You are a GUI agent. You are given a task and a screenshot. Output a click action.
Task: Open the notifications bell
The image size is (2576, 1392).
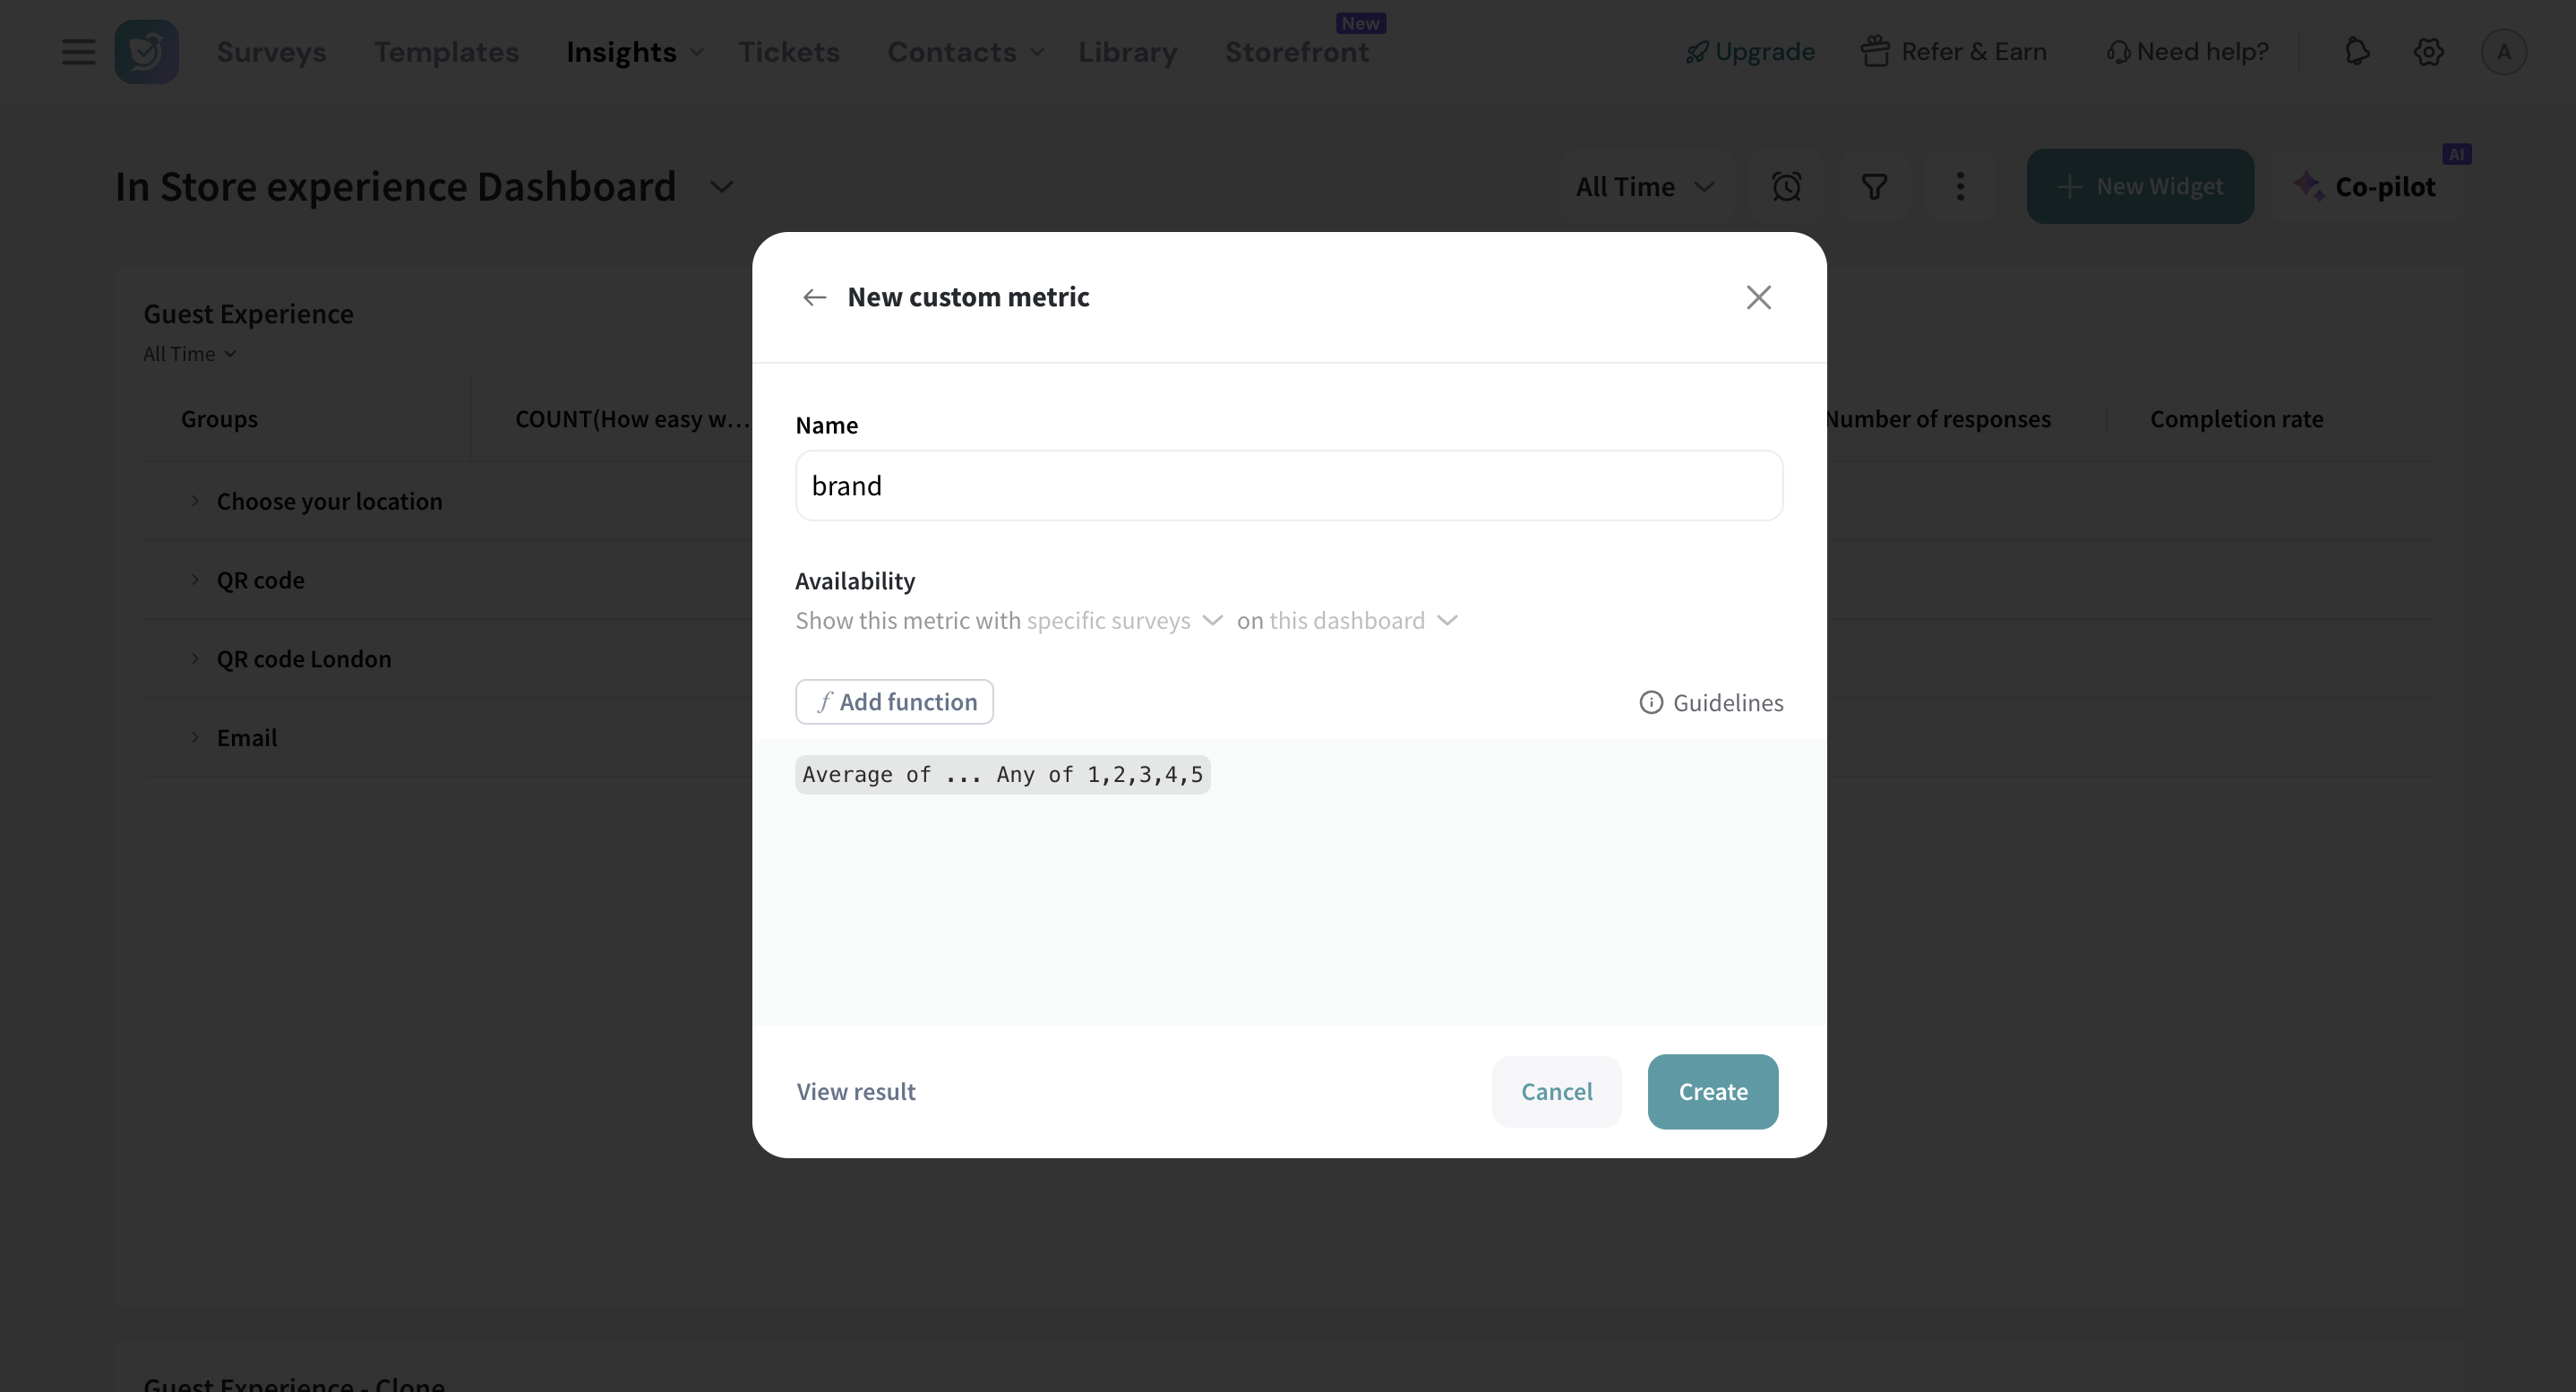(x=2356, y=52)
